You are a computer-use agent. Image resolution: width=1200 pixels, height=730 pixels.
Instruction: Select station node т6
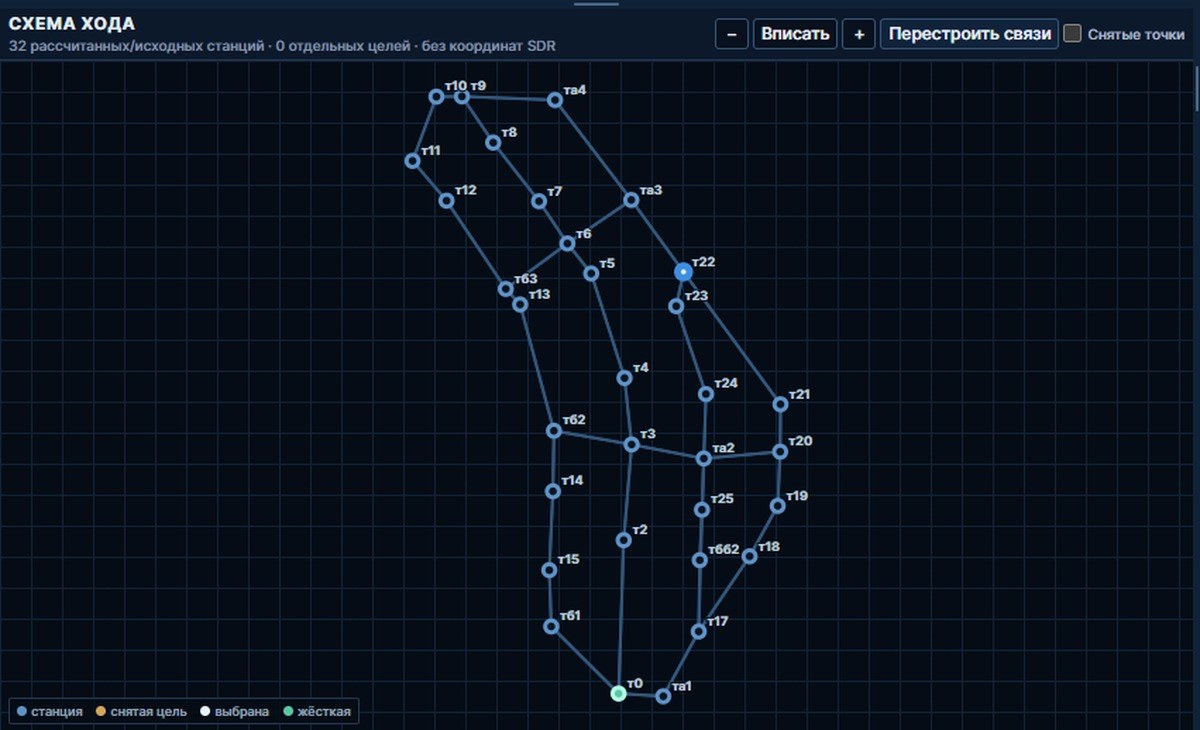point(568,243)
